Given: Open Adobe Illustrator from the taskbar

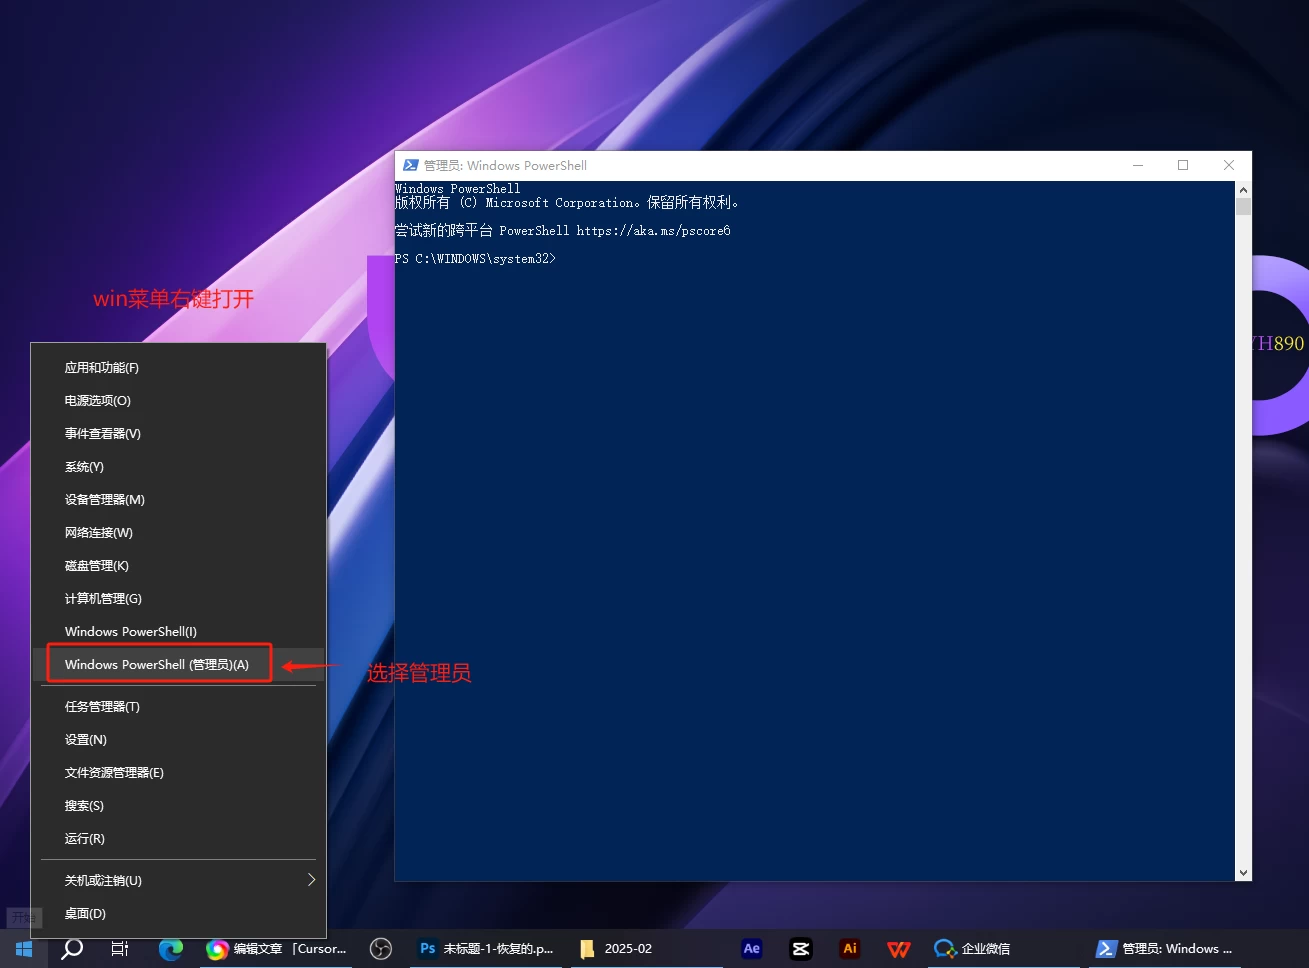Looking at the screenshot, I should (x=850, y=949).
